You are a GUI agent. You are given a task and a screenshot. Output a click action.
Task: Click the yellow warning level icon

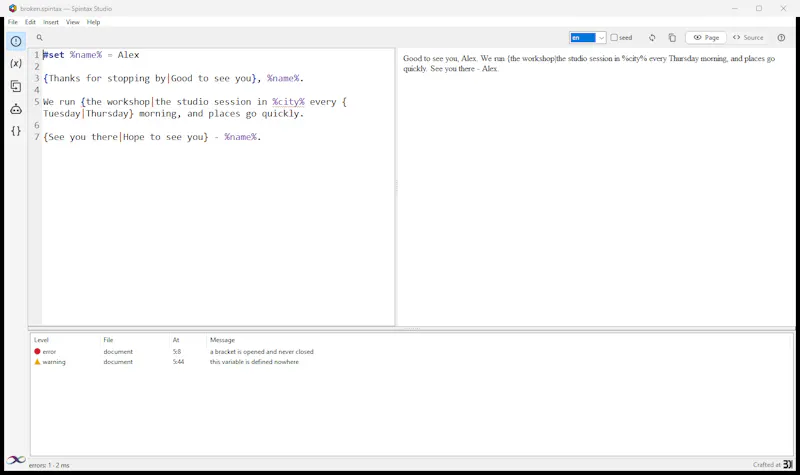coord(37,362)
